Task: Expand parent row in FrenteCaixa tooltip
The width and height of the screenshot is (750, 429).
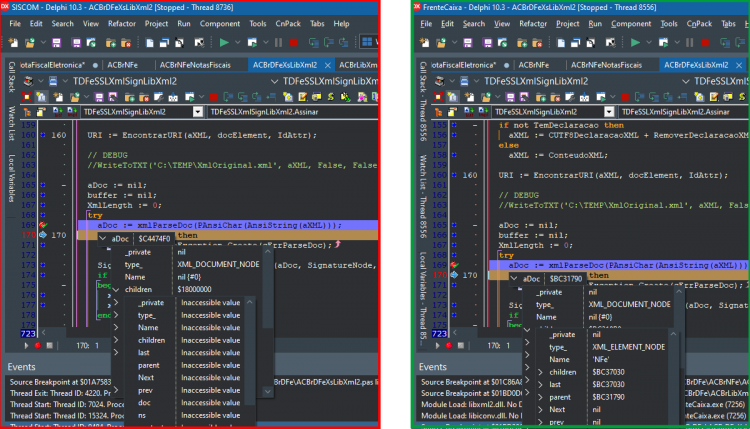Action: click(x=540, y=397)
